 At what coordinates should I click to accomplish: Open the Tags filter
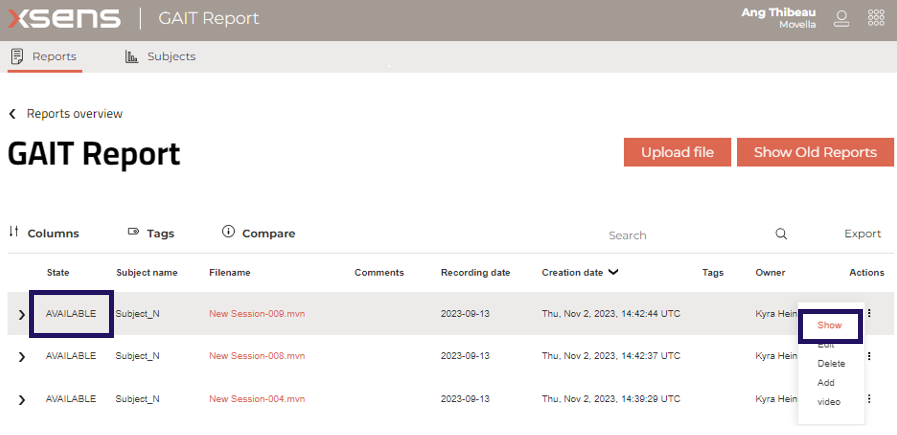(x=151, y=233)
